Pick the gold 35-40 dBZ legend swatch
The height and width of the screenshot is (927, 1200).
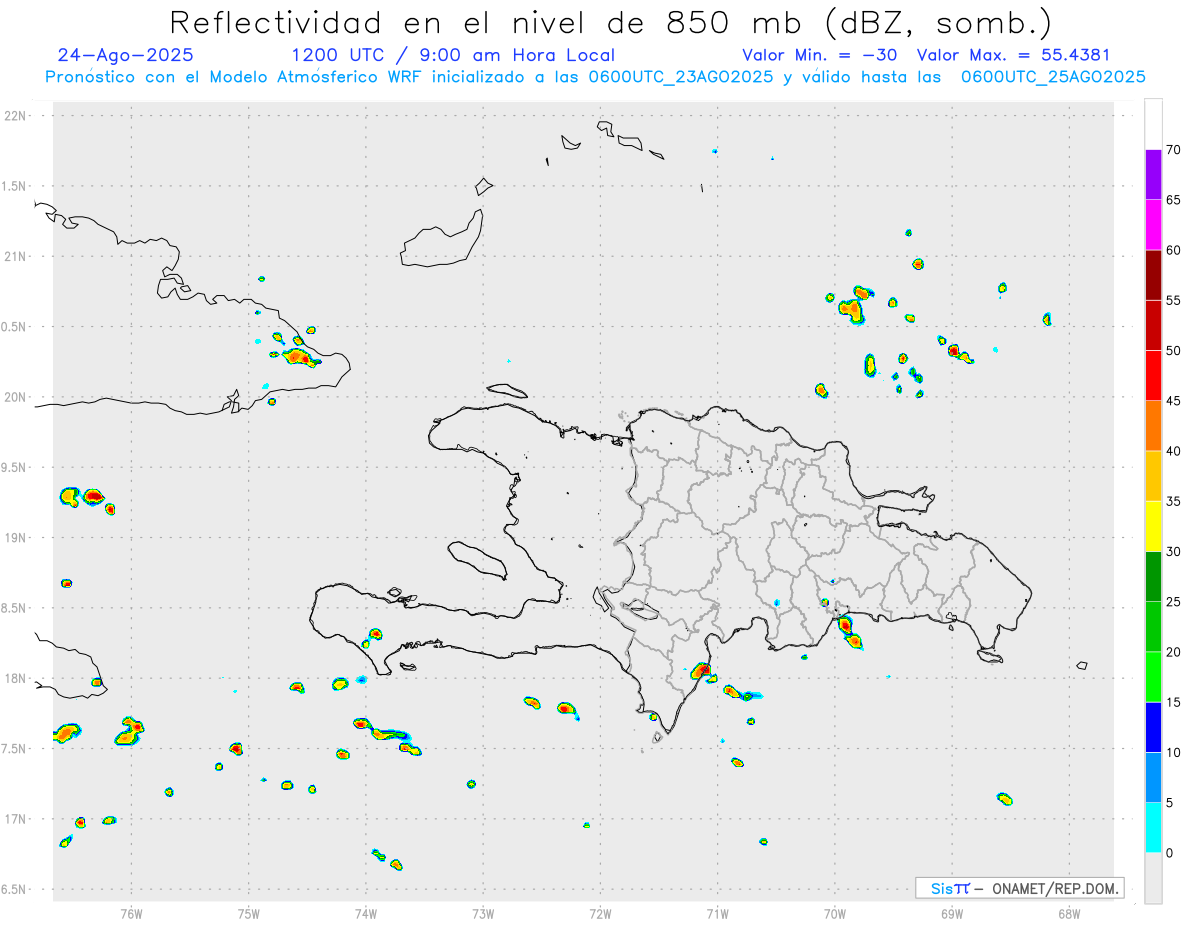coord(1154,476)
